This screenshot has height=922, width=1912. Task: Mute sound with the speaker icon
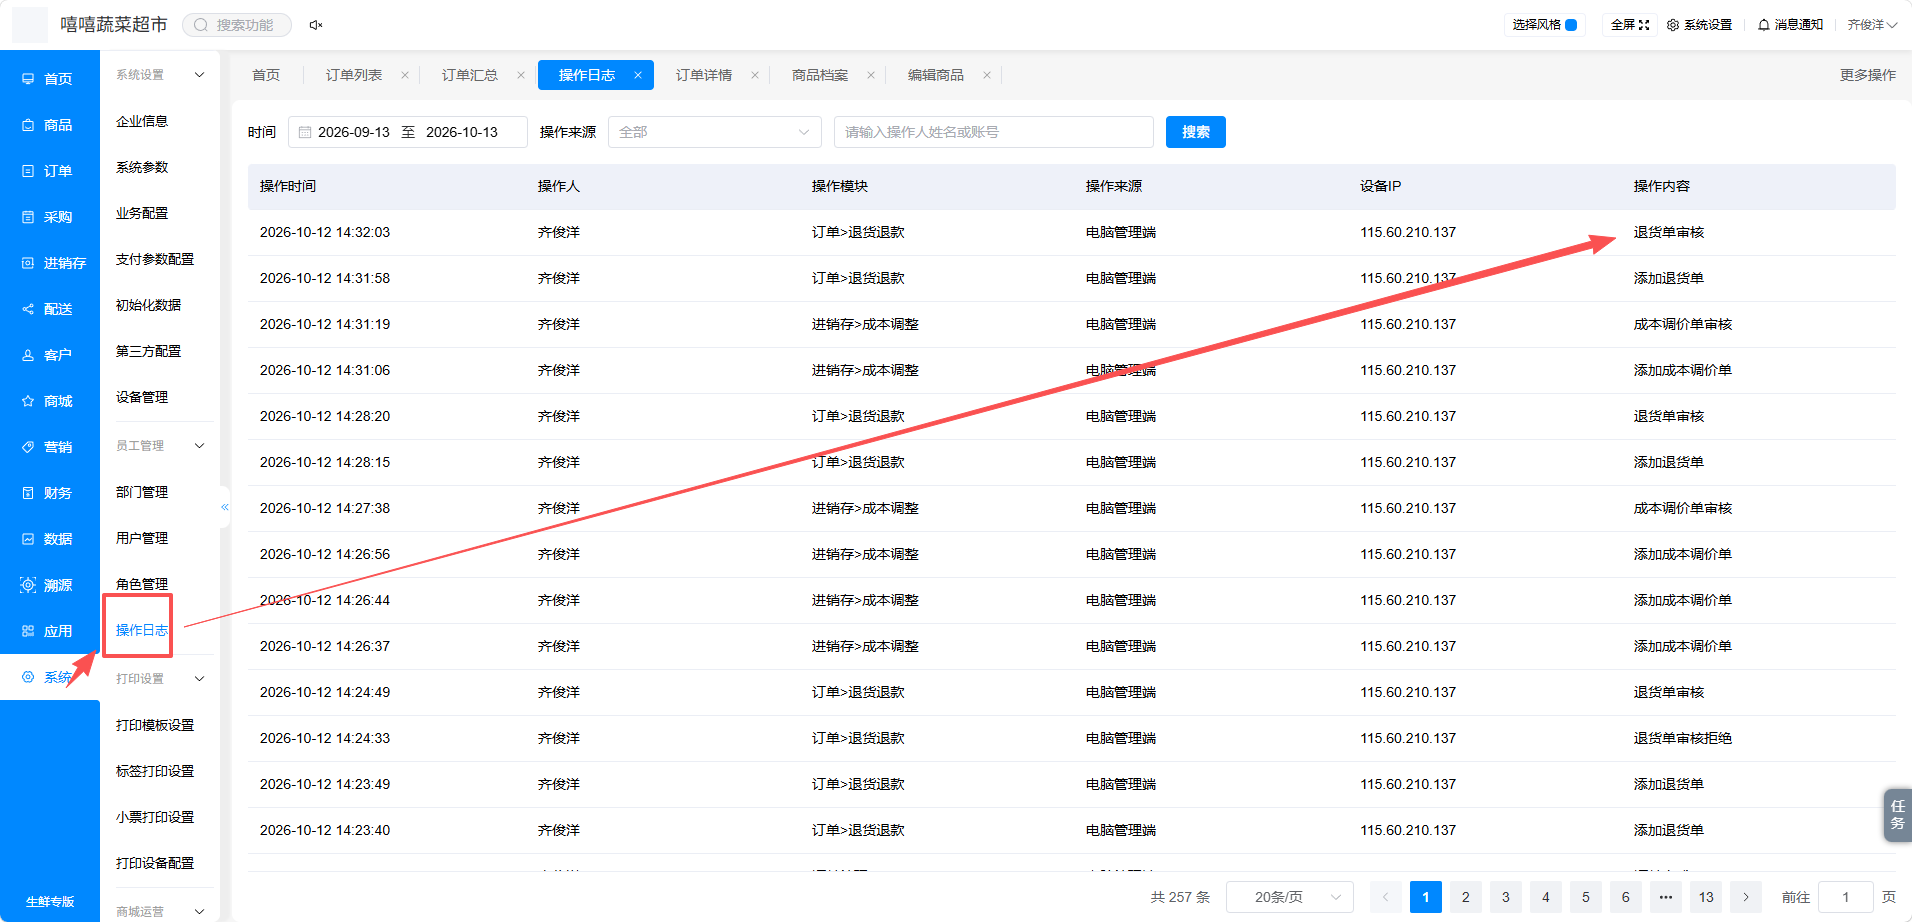(x=316, y=25)
